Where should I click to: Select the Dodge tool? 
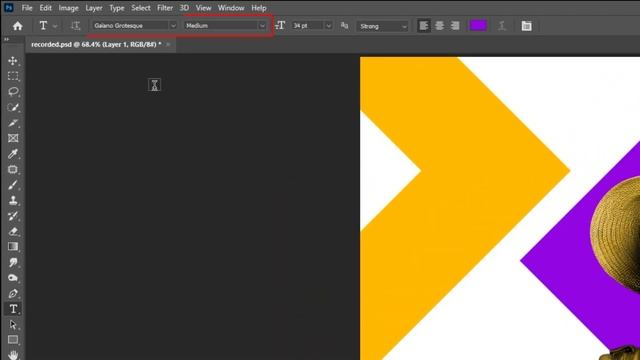point(13,278)
